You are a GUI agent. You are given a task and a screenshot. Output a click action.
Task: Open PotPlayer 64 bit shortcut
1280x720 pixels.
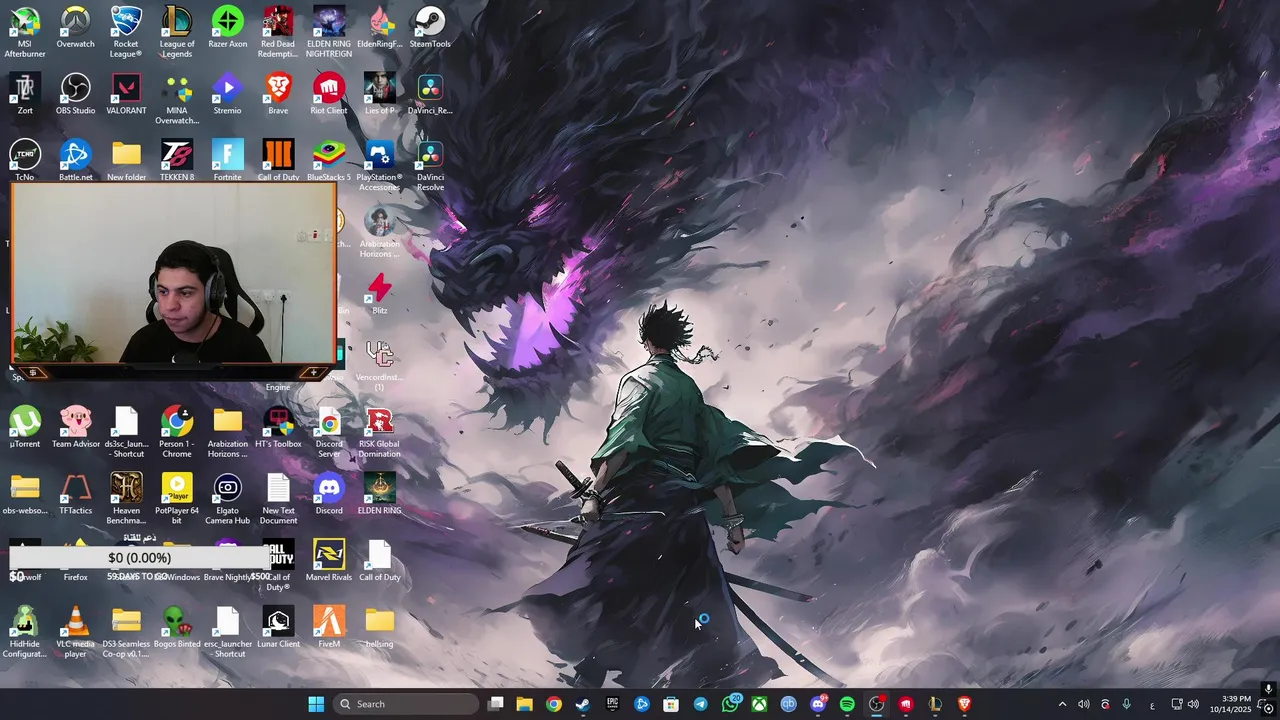point(177,498)
